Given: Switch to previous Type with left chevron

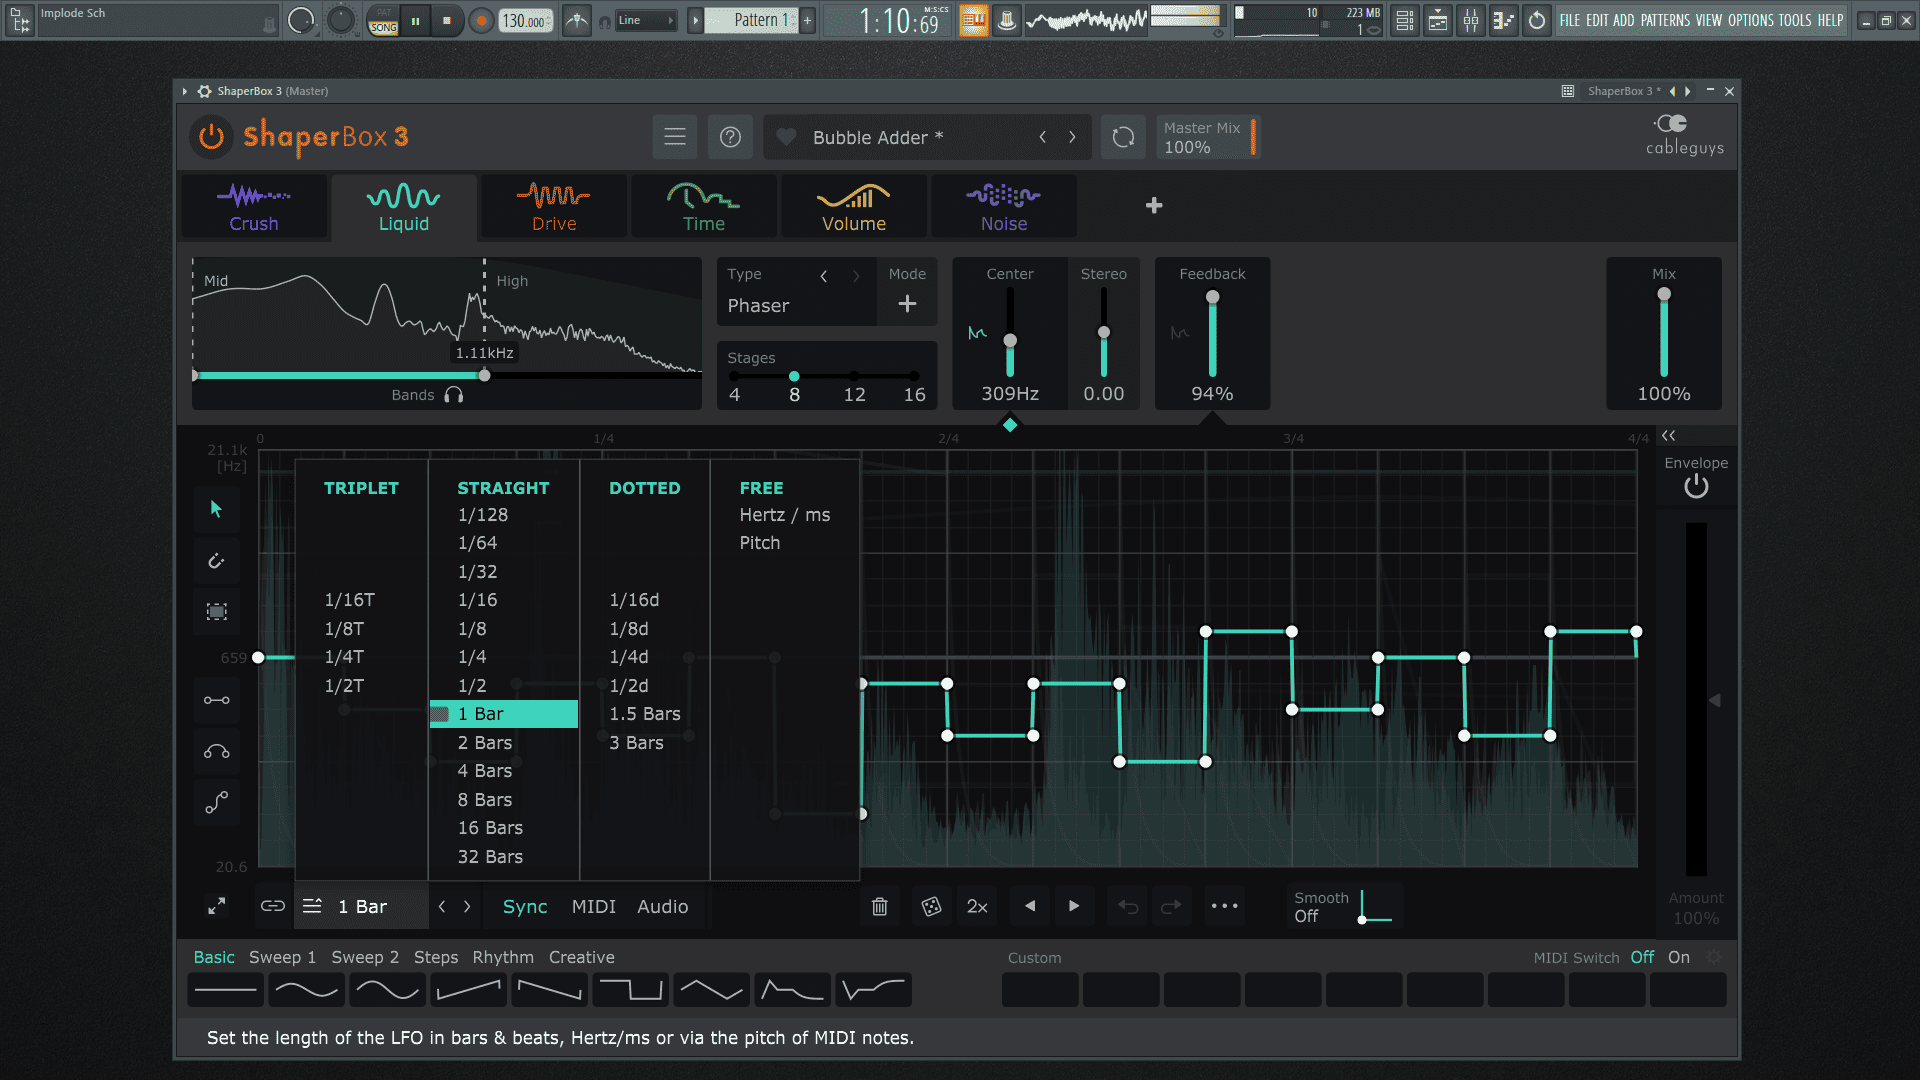Looking at the screenshot, I should tap(824, 276).
